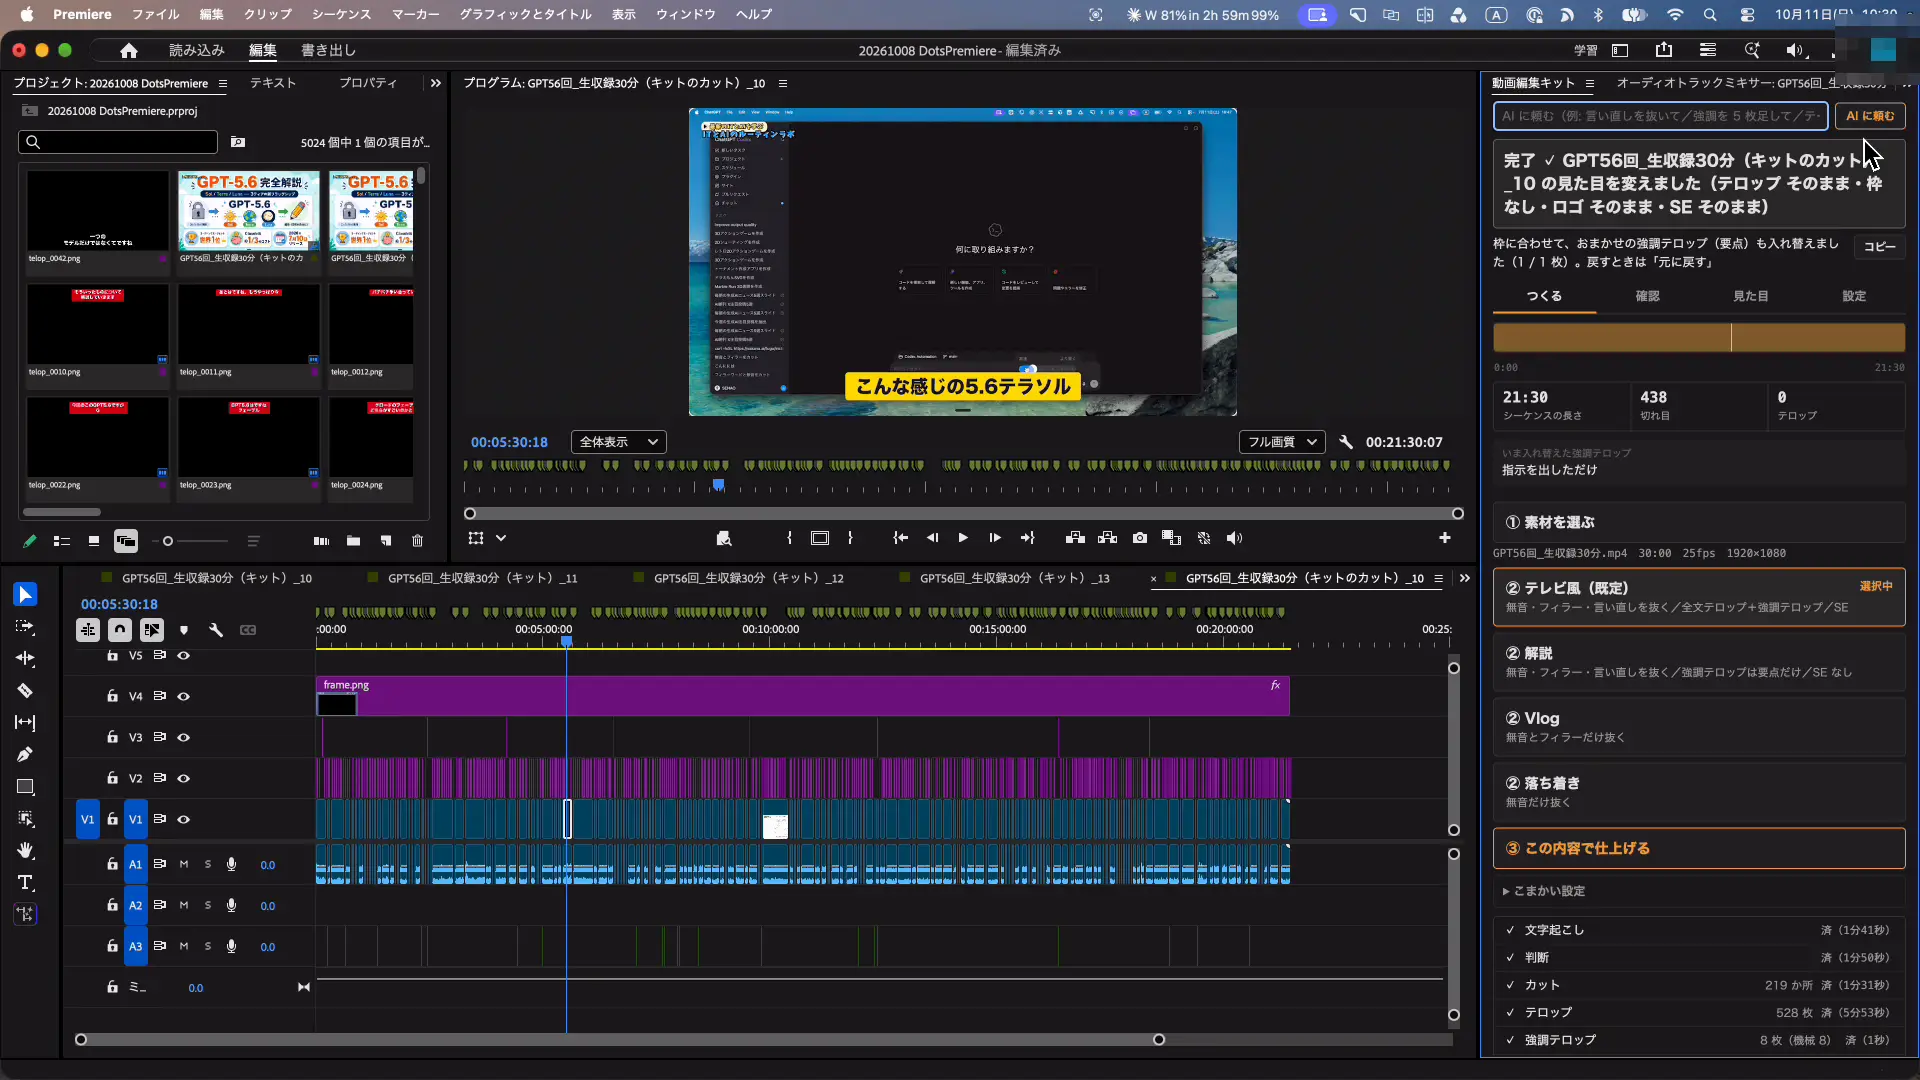
Task: Click the AI に頼む button
Action: (x=1870, y=116)
